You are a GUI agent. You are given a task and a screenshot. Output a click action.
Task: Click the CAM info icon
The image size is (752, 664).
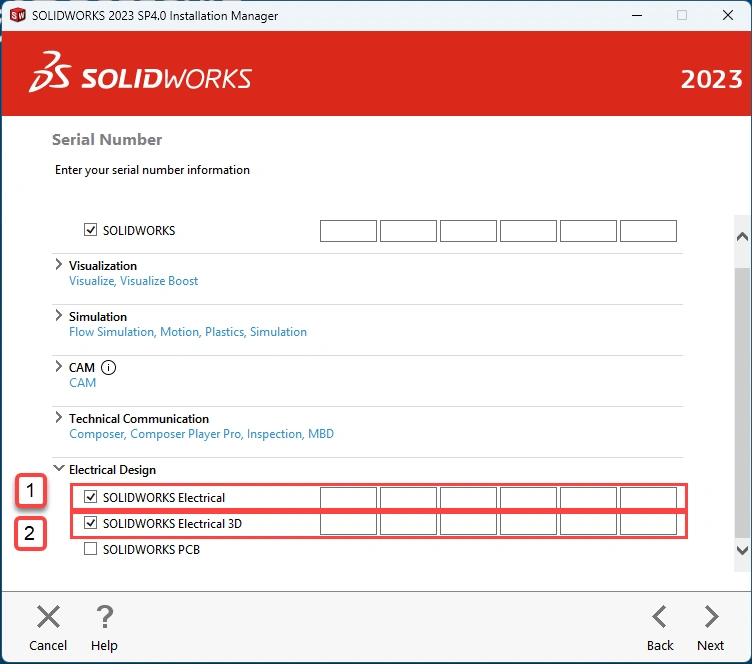click(108, 368)
